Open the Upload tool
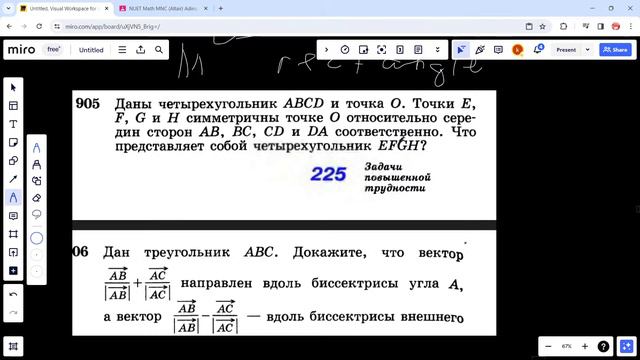The height and width of the screenshot is (360, 640). tap(13, 253)
